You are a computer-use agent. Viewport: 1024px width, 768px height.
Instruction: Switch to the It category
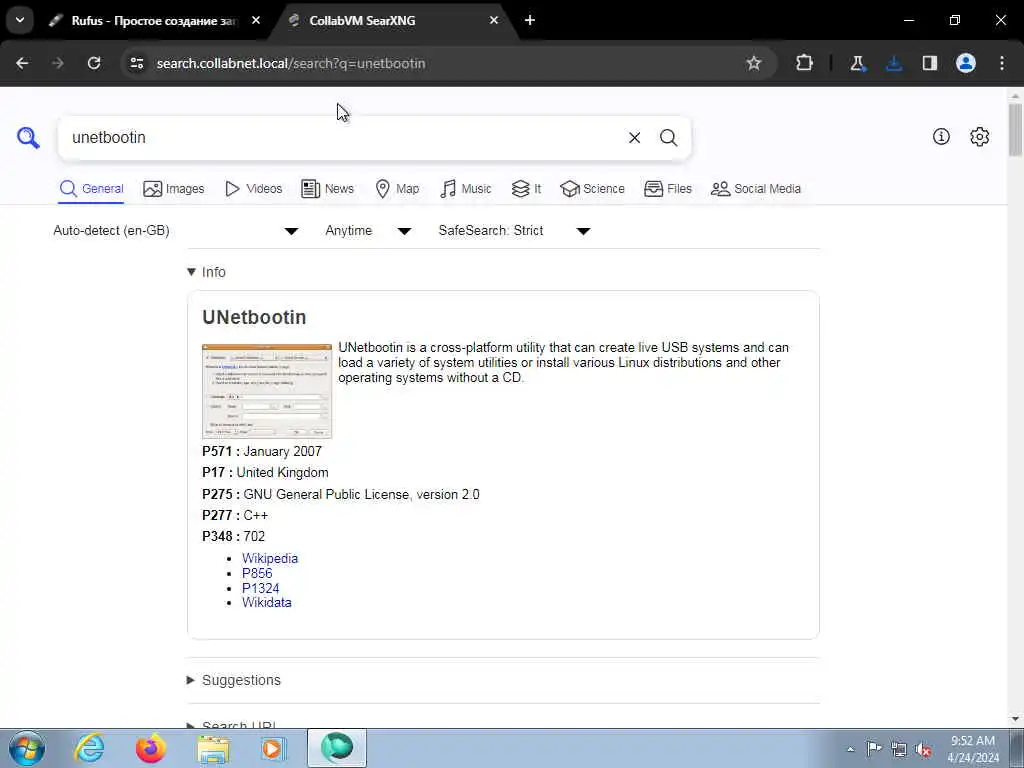pyautogui.click(x=526, y=189)
